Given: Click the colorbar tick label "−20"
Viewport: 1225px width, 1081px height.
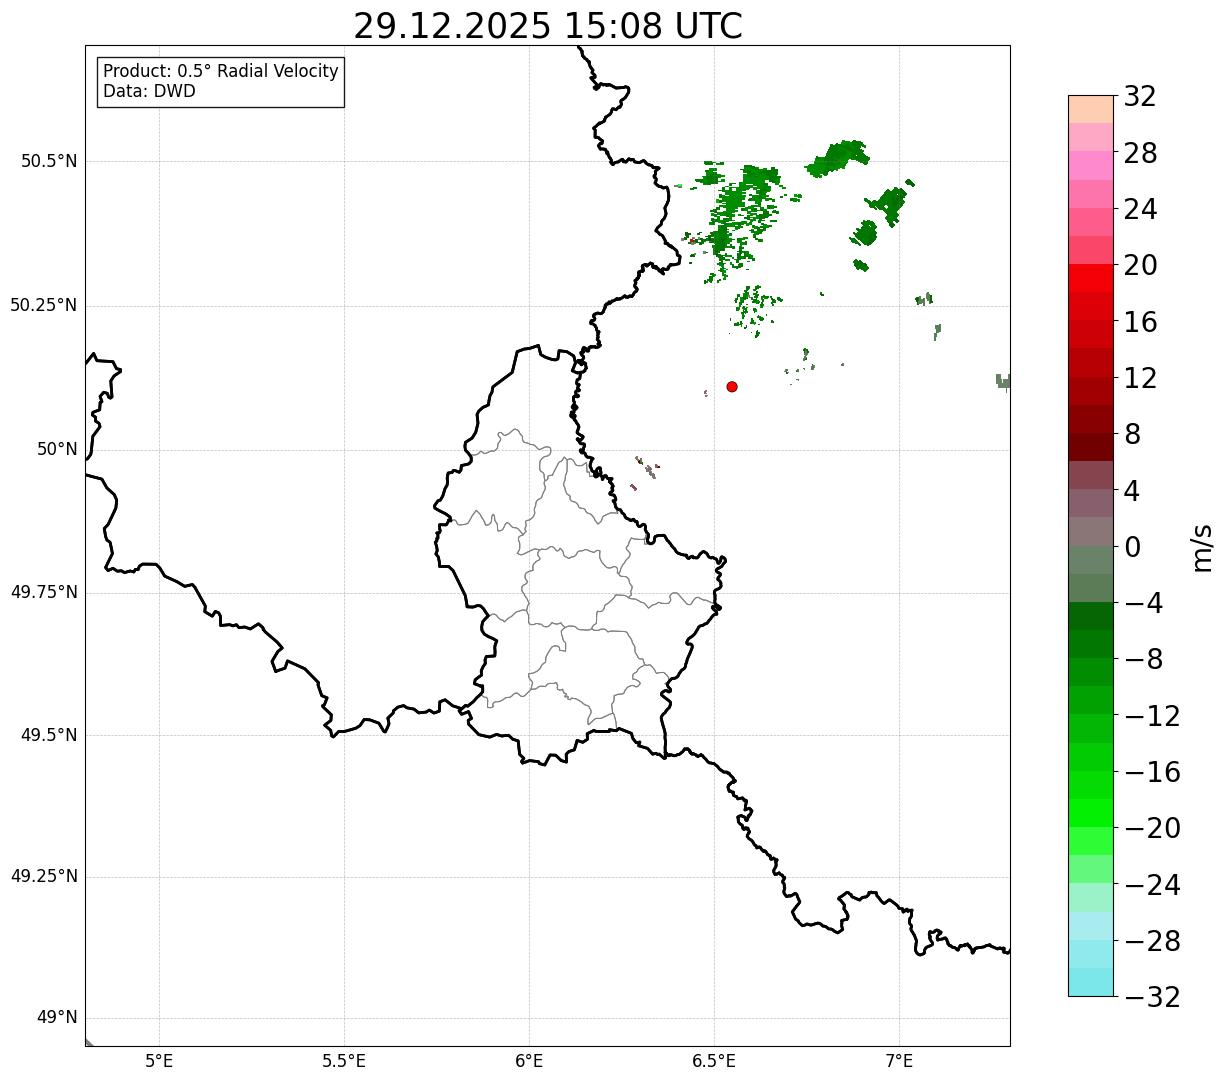Looking at the screenshot, I should click(1152, 828).
